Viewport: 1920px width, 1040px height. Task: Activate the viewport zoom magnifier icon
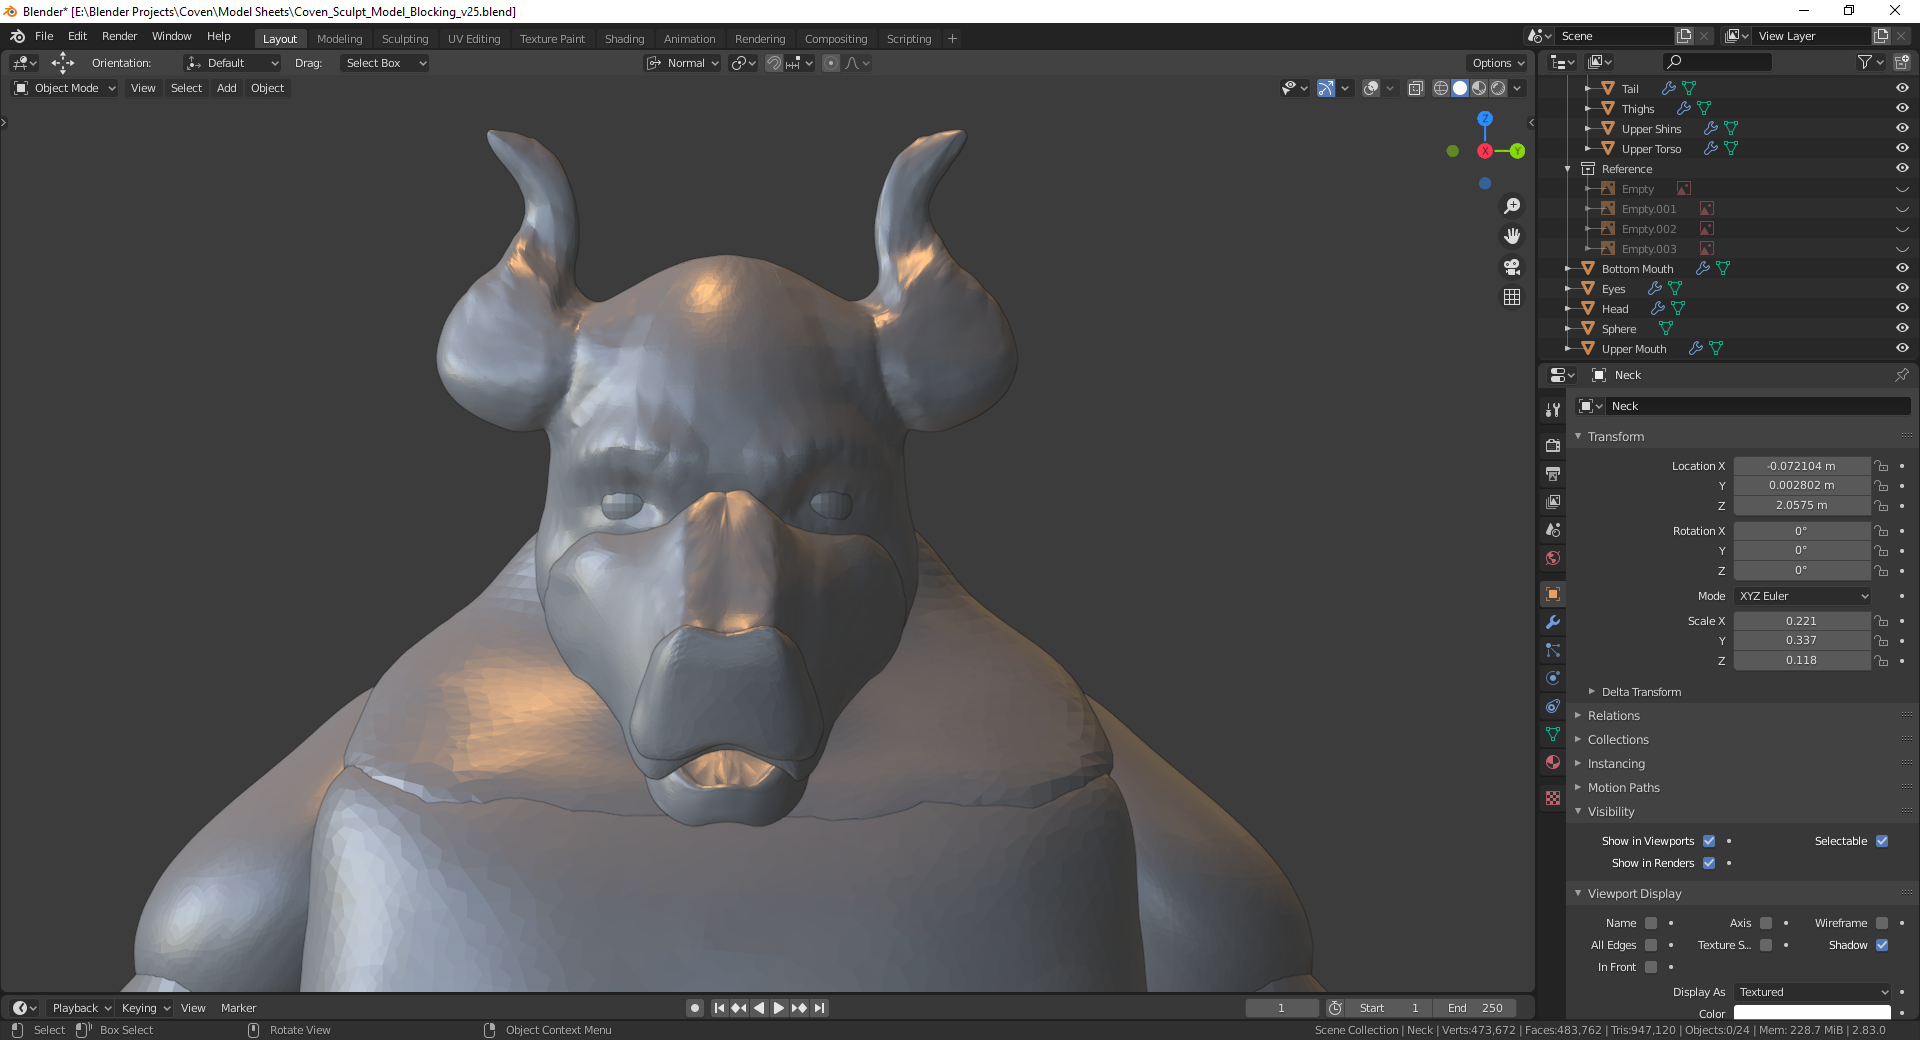tap(1512, 205)
